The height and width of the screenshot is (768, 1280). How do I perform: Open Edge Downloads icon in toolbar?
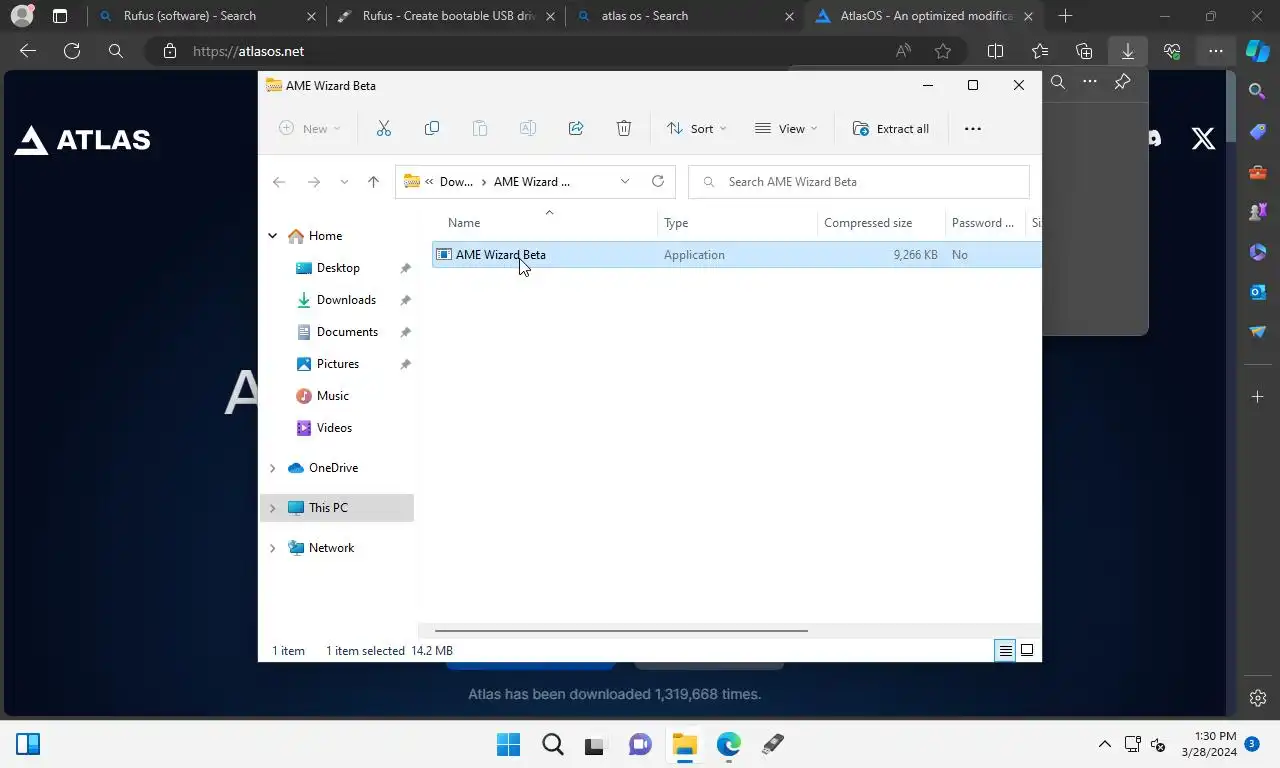pyautogui.click(x=1128, y=51)
